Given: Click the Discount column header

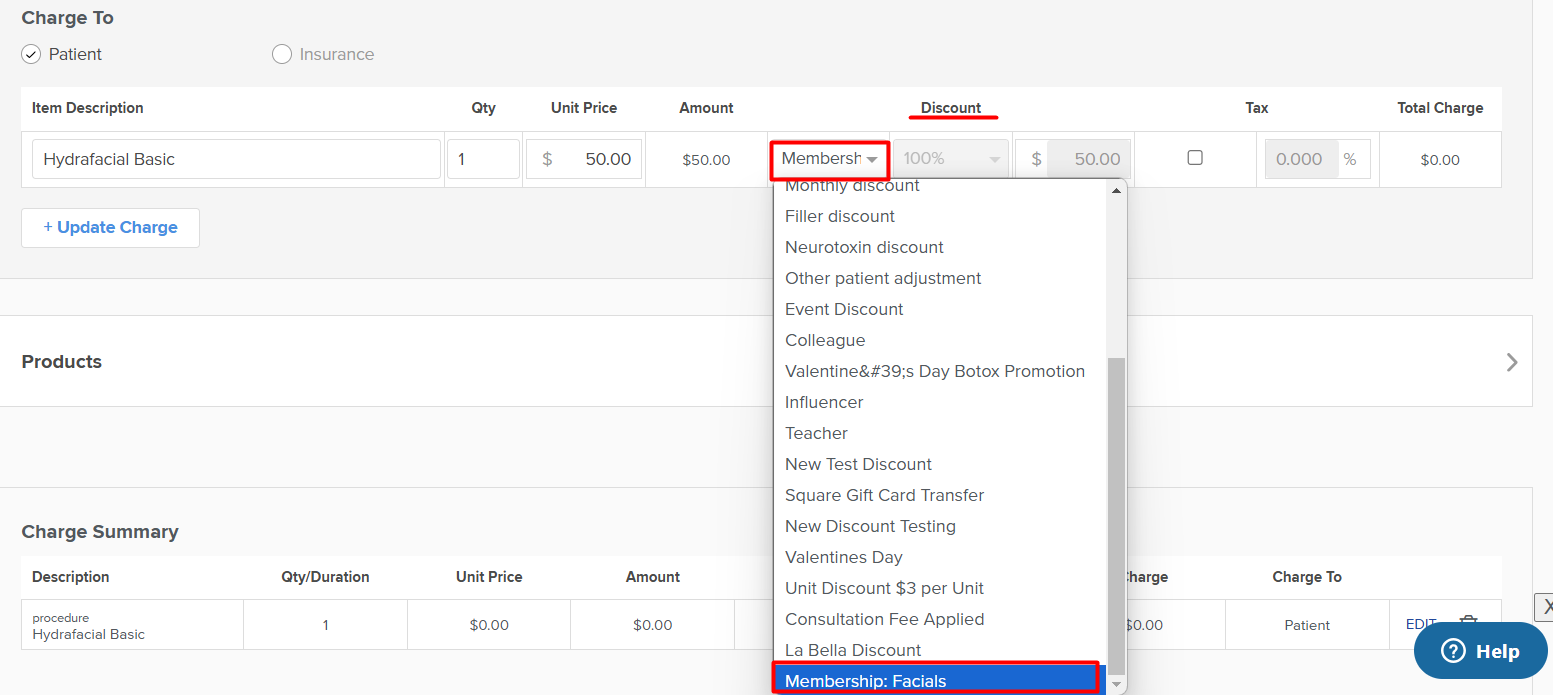Looking at the screenshot, I should click(x=951, y=108).
